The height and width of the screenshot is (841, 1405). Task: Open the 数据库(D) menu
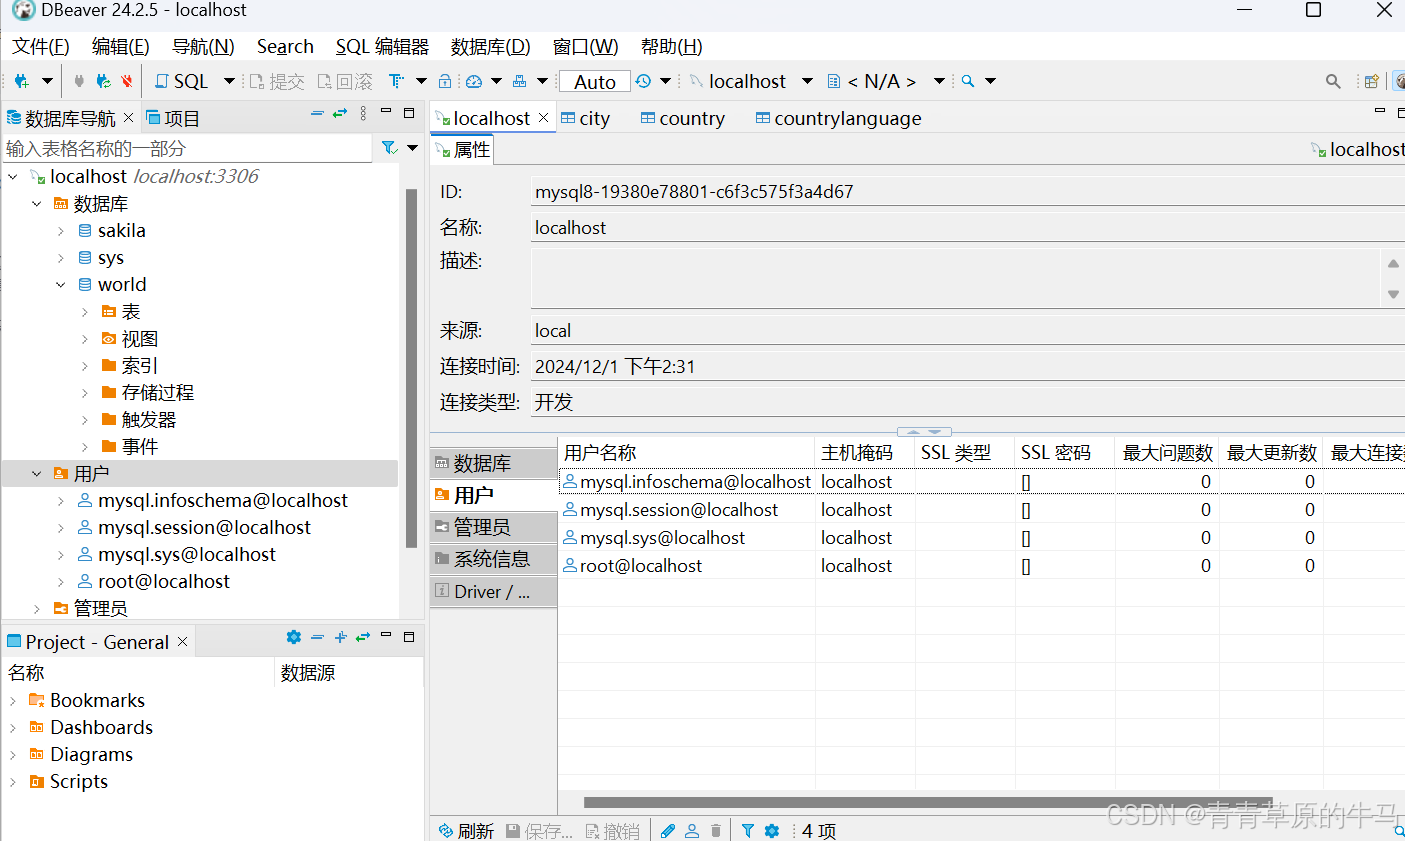tap(490, 46)
